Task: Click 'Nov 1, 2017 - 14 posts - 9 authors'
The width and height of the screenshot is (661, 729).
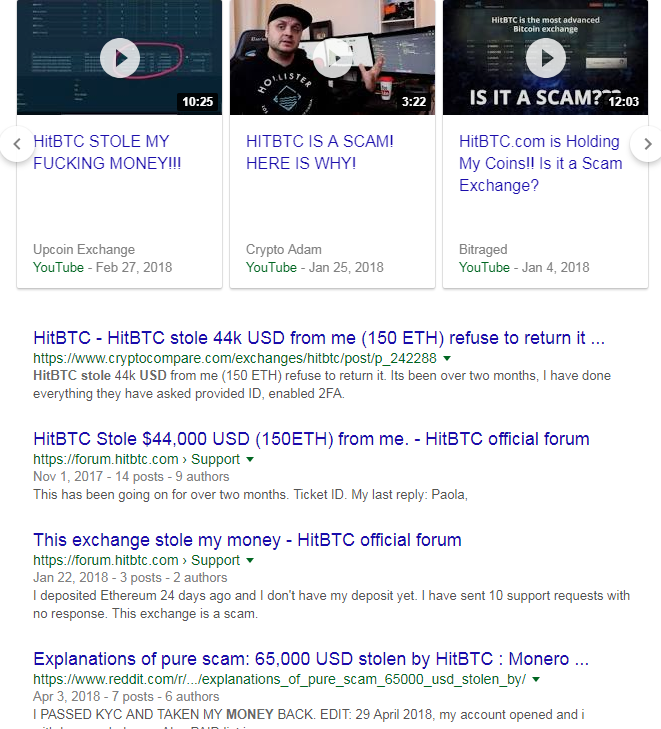Action: coord(131,477)
